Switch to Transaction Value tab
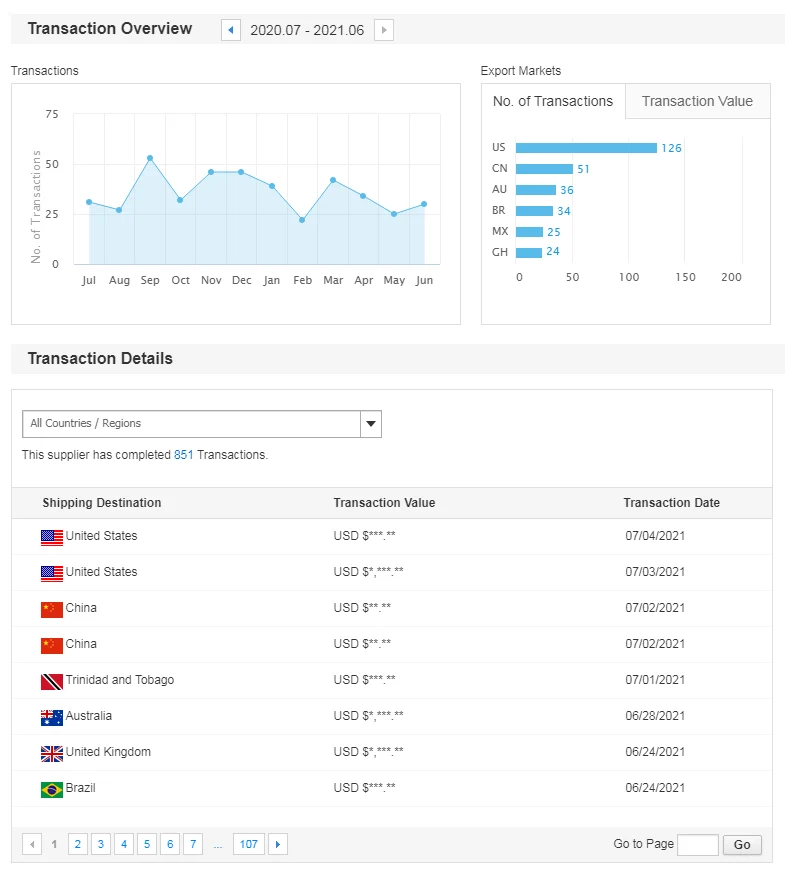This screenshot has height=873, width=785. coord(697,101)
